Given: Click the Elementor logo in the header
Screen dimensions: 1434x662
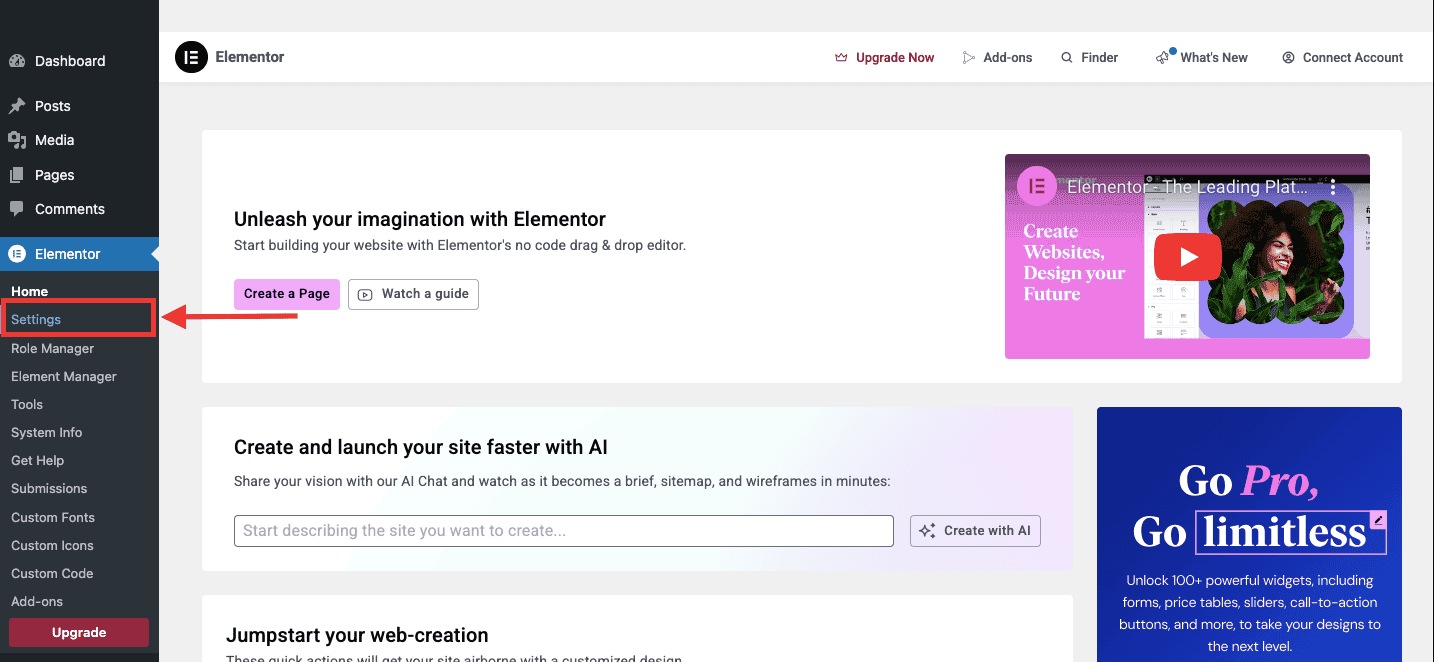Looking at the screenshot, I should point(191,57).
